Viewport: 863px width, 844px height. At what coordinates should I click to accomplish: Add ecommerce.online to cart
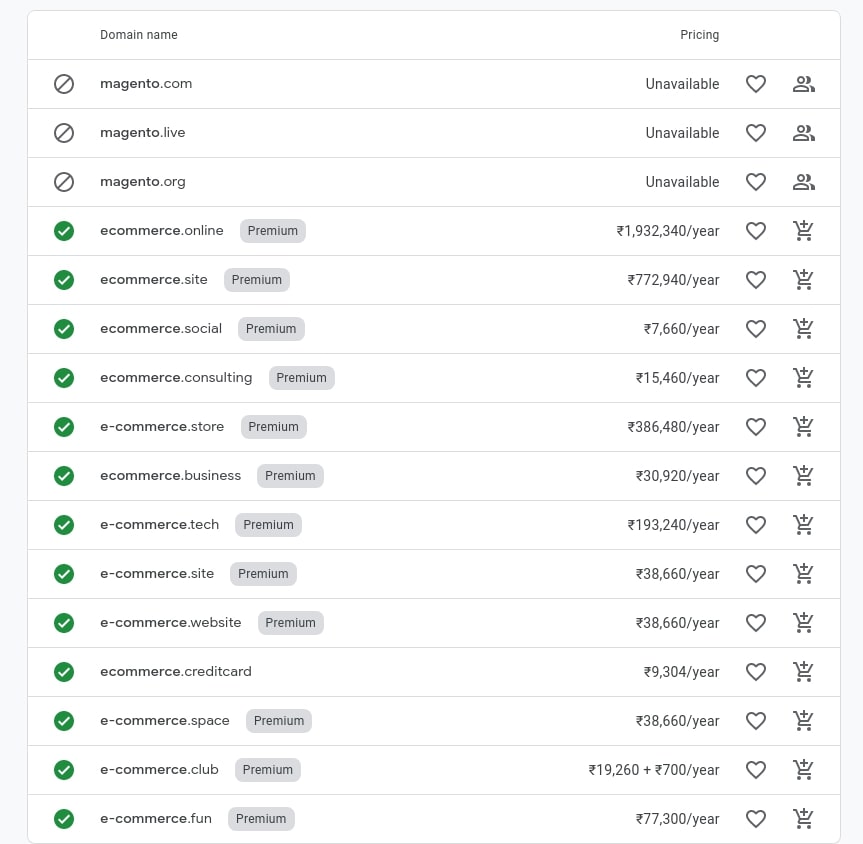point(804,231)
